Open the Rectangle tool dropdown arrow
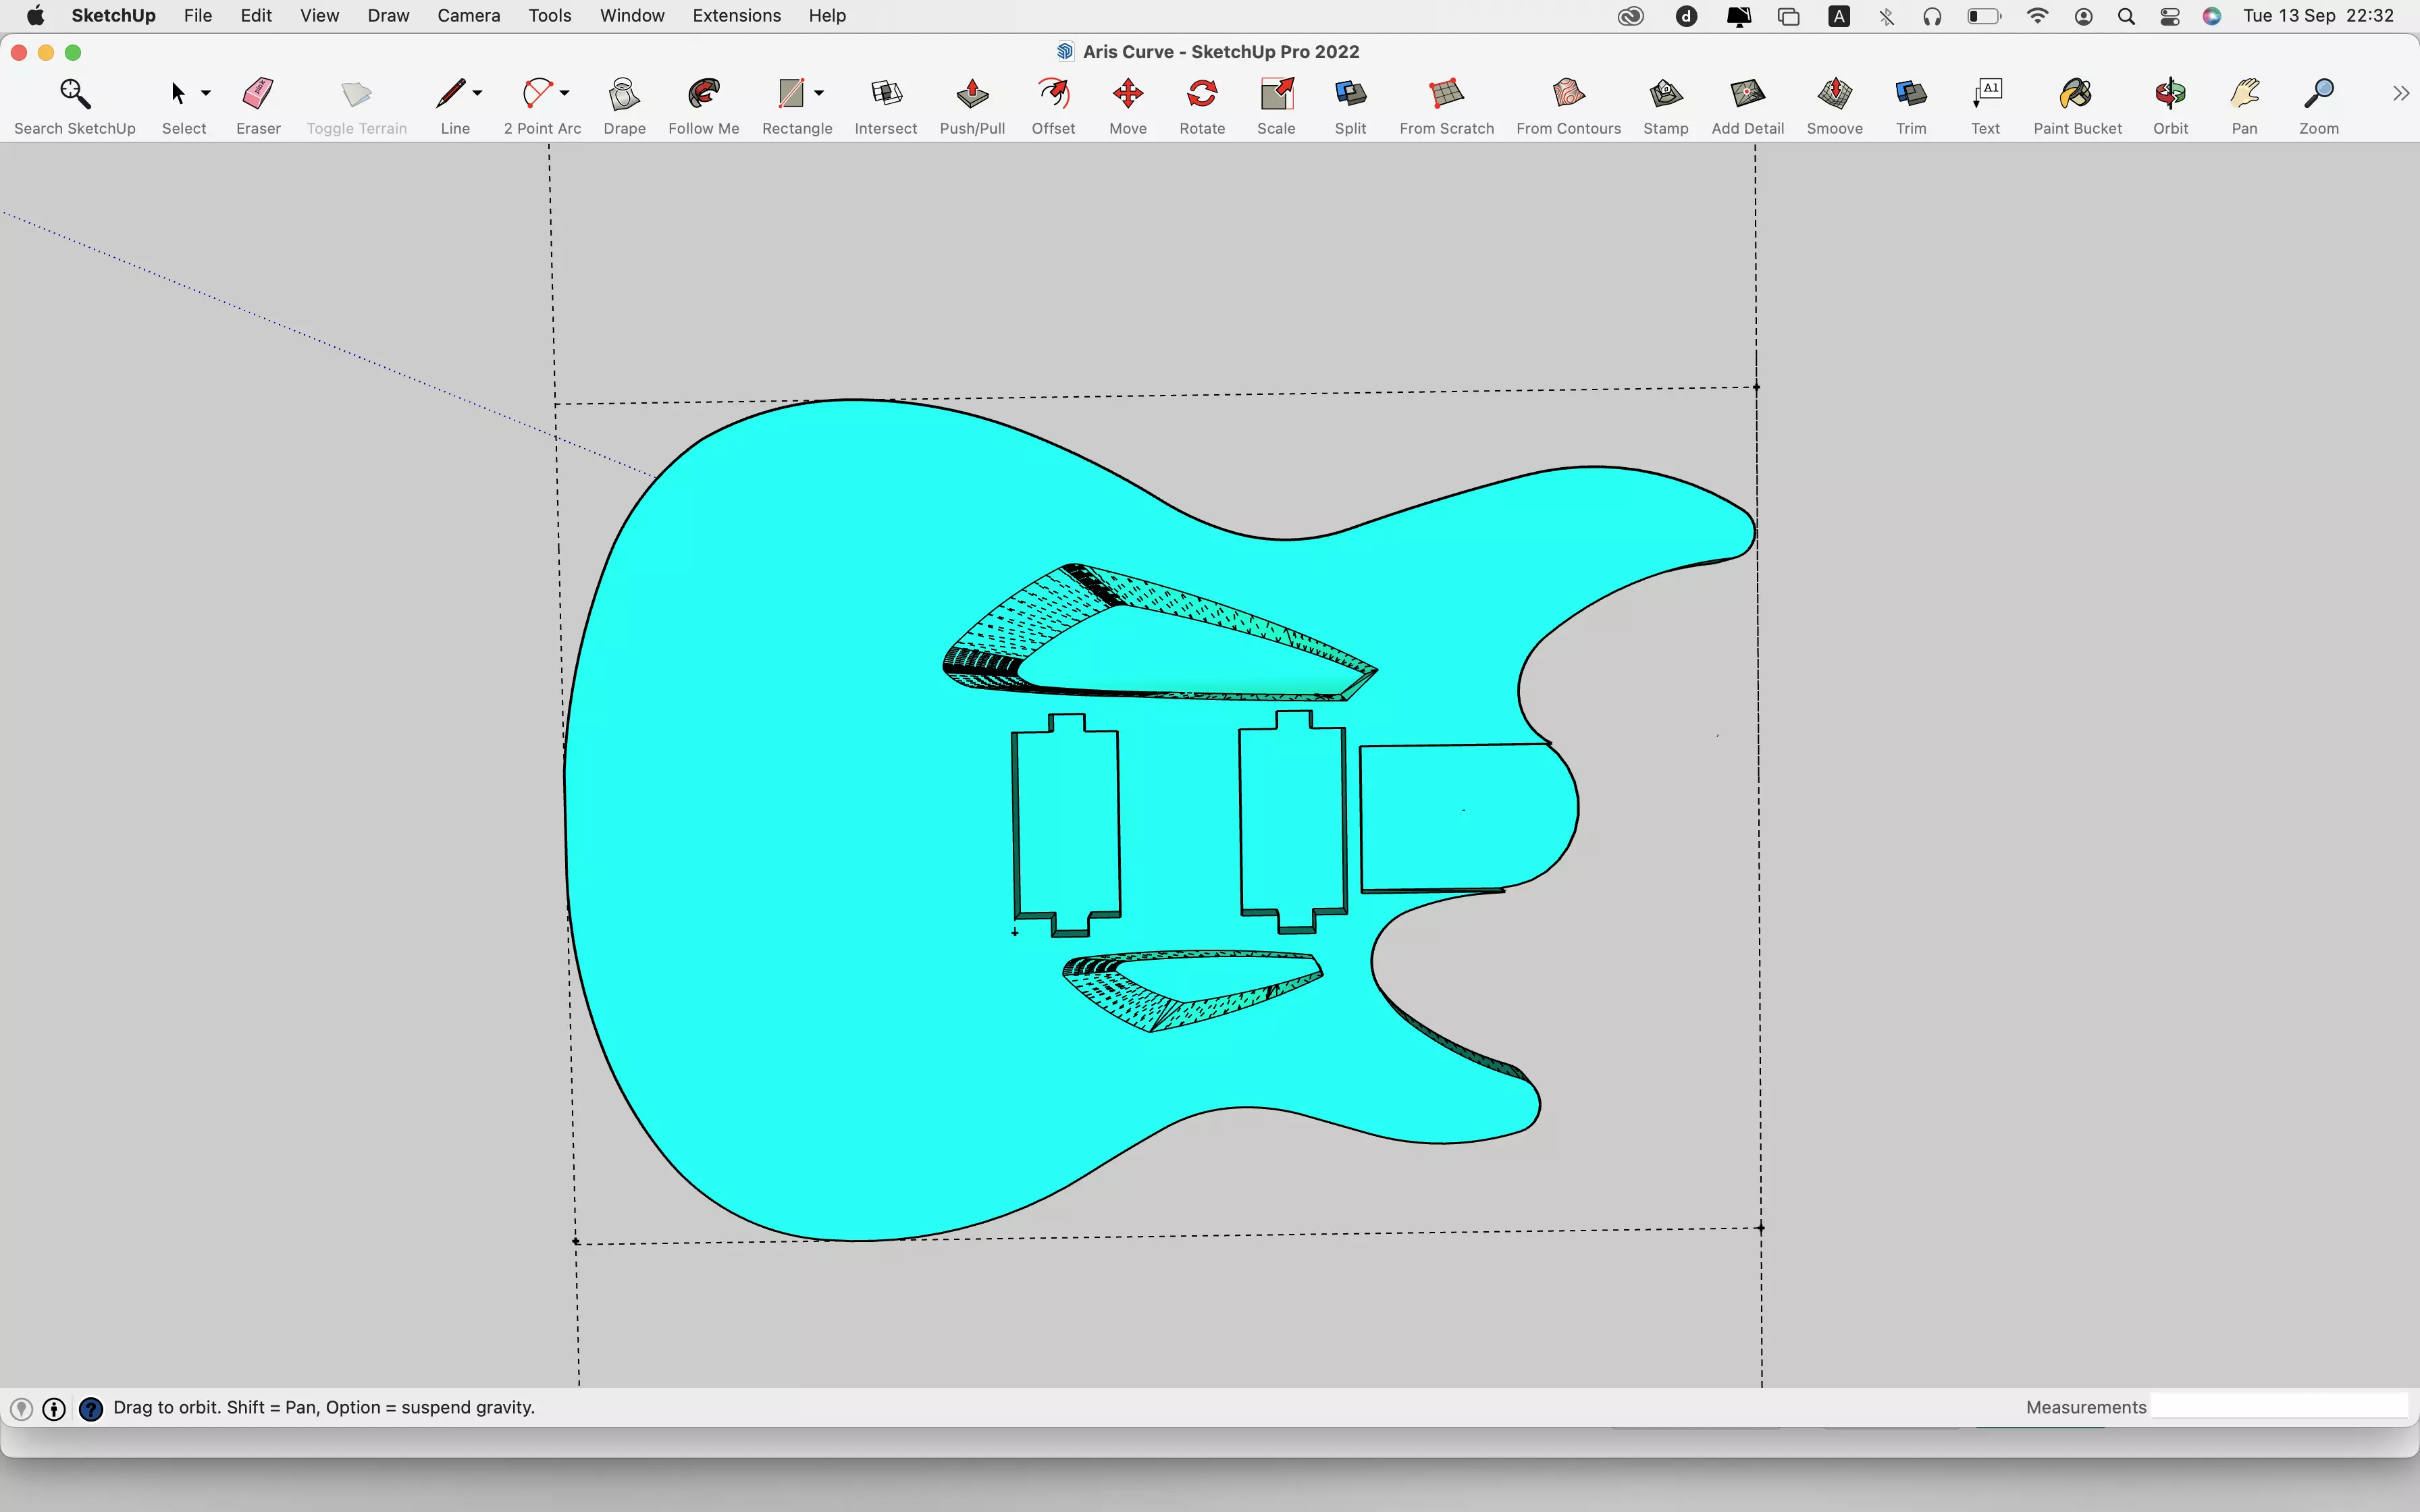 point(819,93)
